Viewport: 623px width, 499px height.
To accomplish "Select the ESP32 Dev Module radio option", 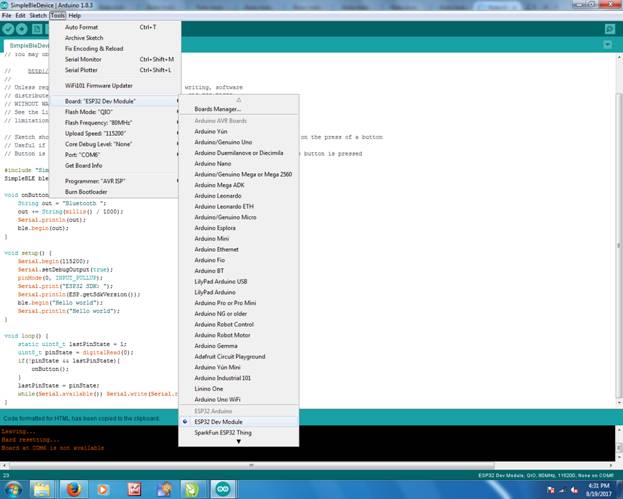I will 238,422.
